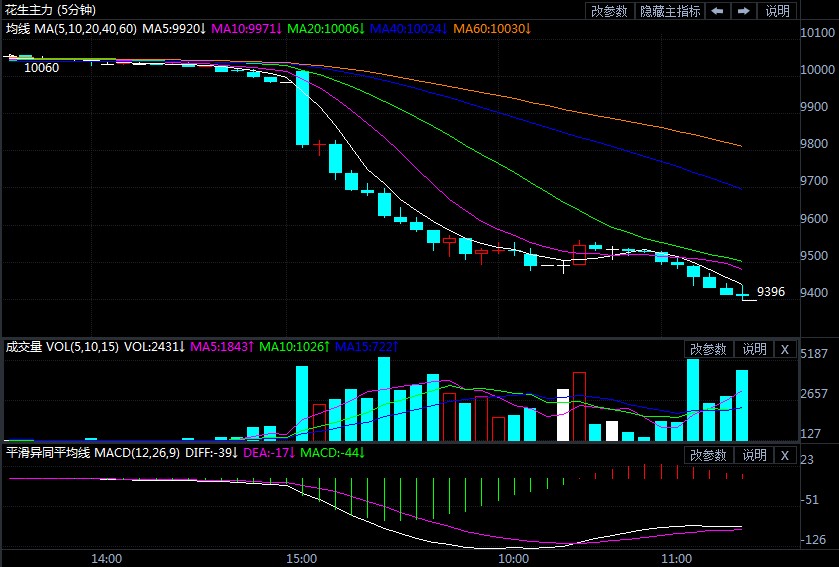839x567 pixels.
Task: Open 改参数 for the main MA chart
Action: coord(609,11)
